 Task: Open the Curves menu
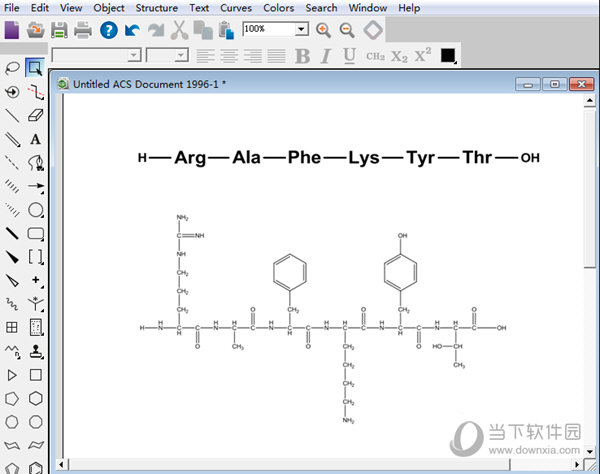[236, 8]
